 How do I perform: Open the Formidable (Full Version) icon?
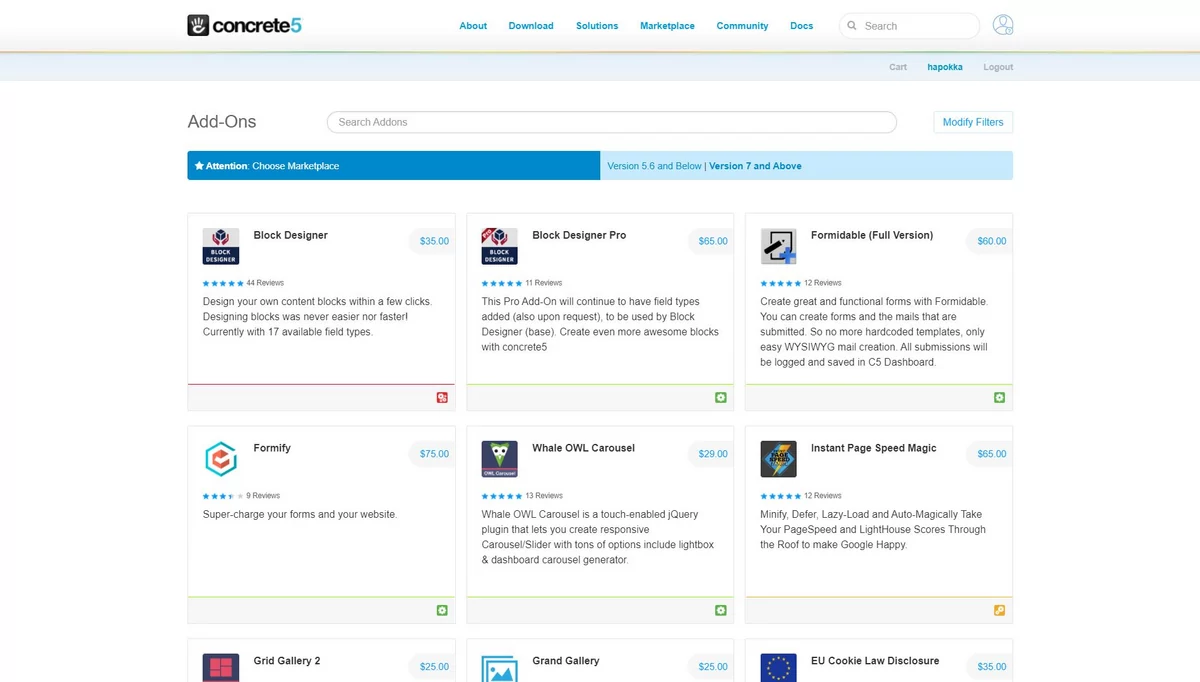[778, 246]
